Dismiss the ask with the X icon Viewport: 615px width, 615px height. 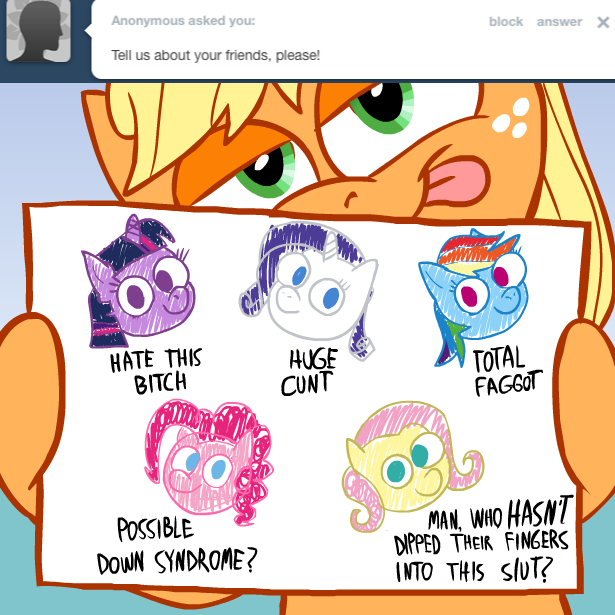pos(603,22)
